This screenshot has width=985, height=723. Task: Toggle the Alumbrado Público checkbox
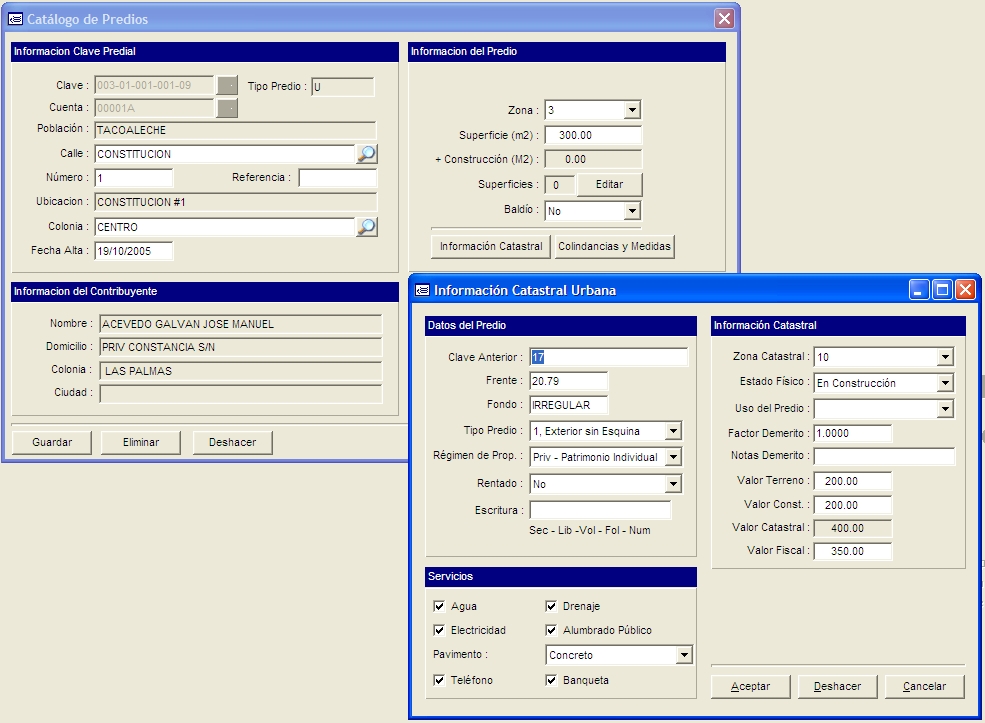tap(551, 630)
